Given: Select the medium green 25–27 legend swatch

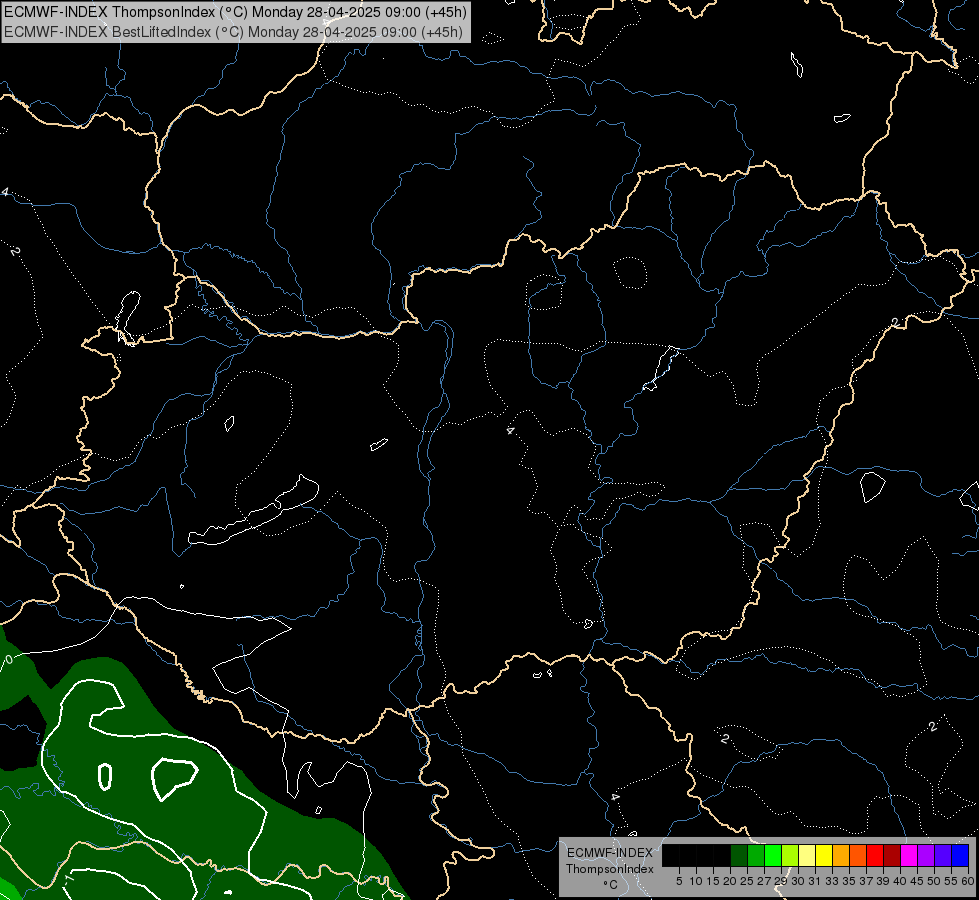Looking at the screenshot, I should click(x=756, y=855).
